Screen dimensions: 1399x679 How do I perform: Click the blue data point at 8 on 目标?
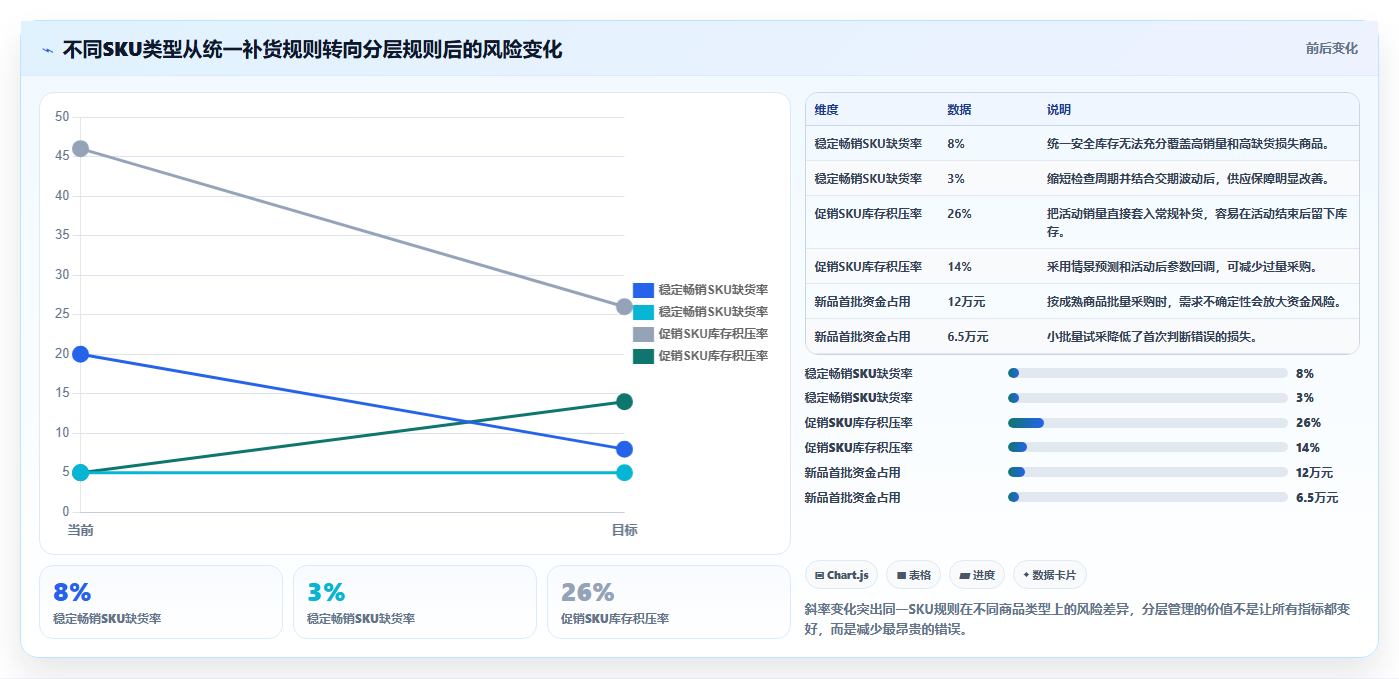(624, 449)
